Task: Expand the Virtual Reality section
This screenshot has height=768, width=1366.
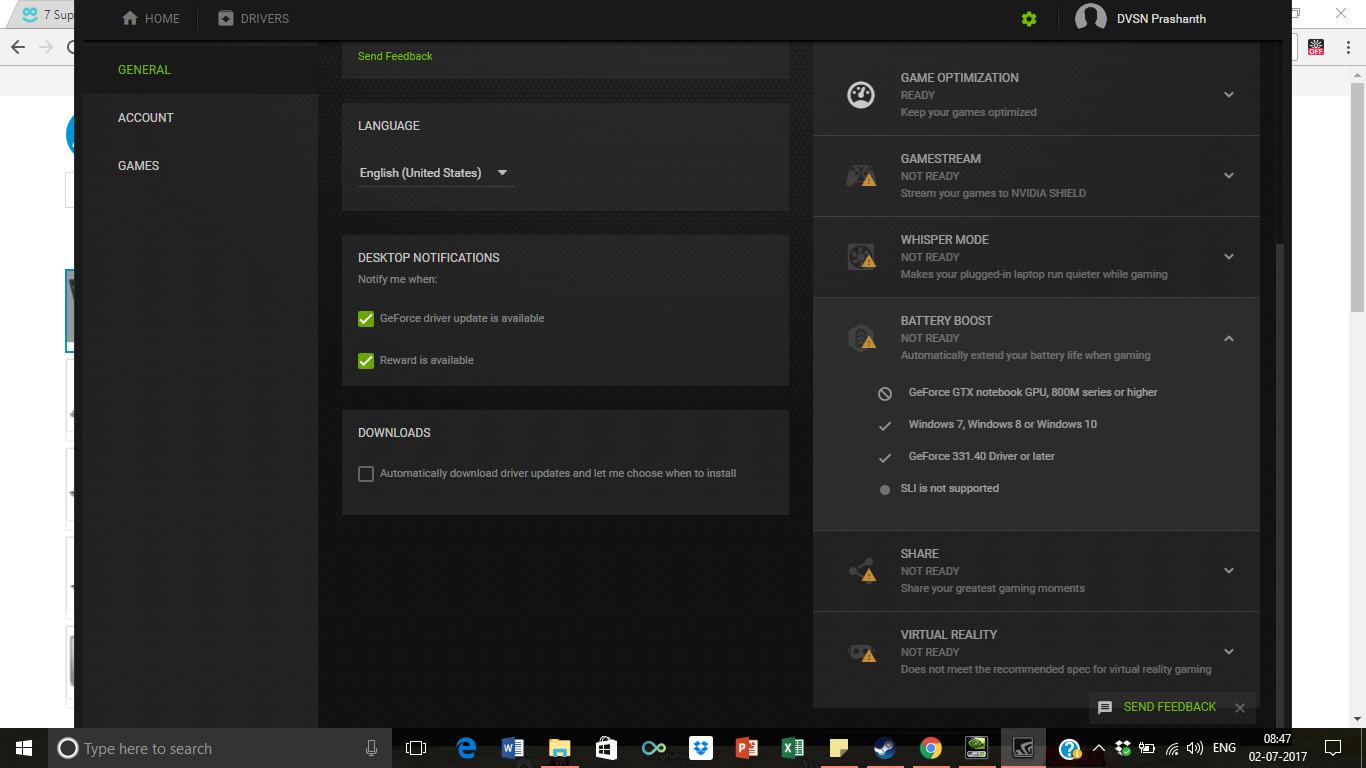Action: coord(1229,652)
